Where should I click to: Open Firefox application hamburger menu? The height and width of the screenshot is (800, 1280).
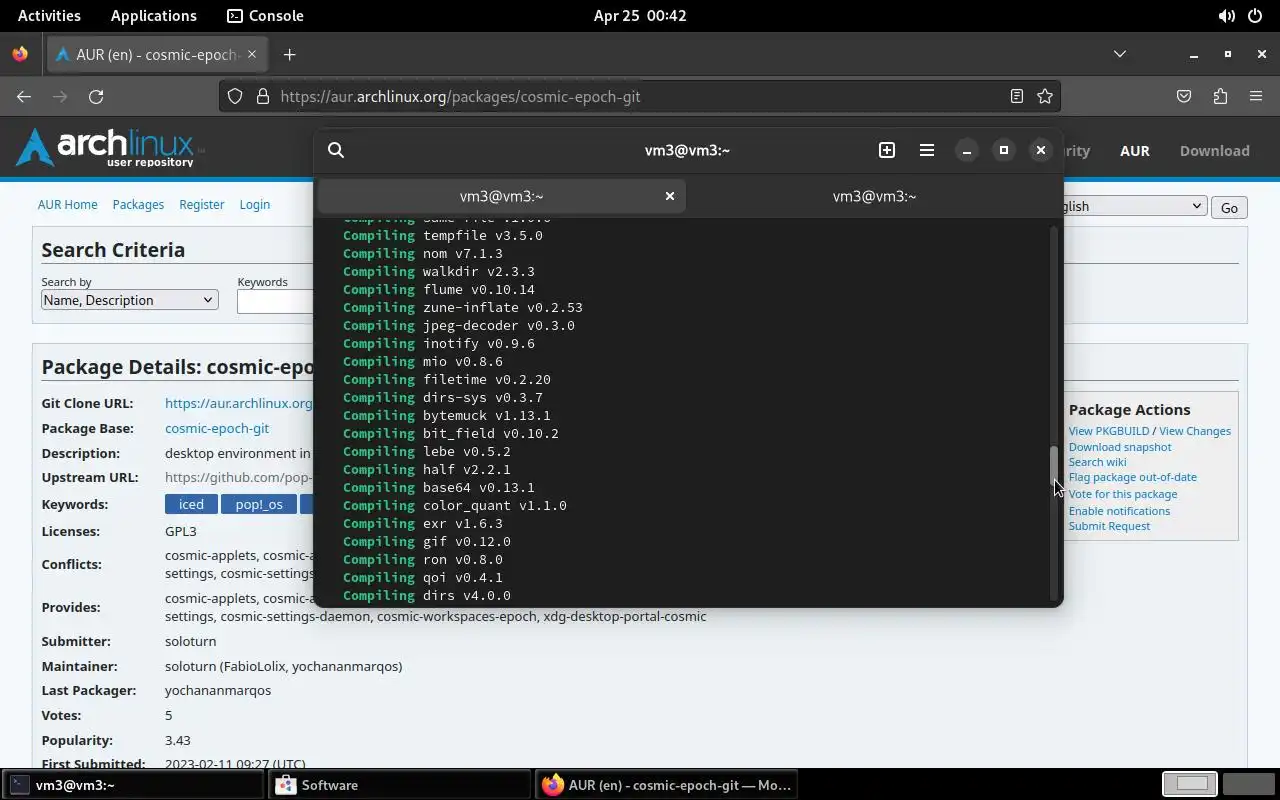coord(1256,96)
